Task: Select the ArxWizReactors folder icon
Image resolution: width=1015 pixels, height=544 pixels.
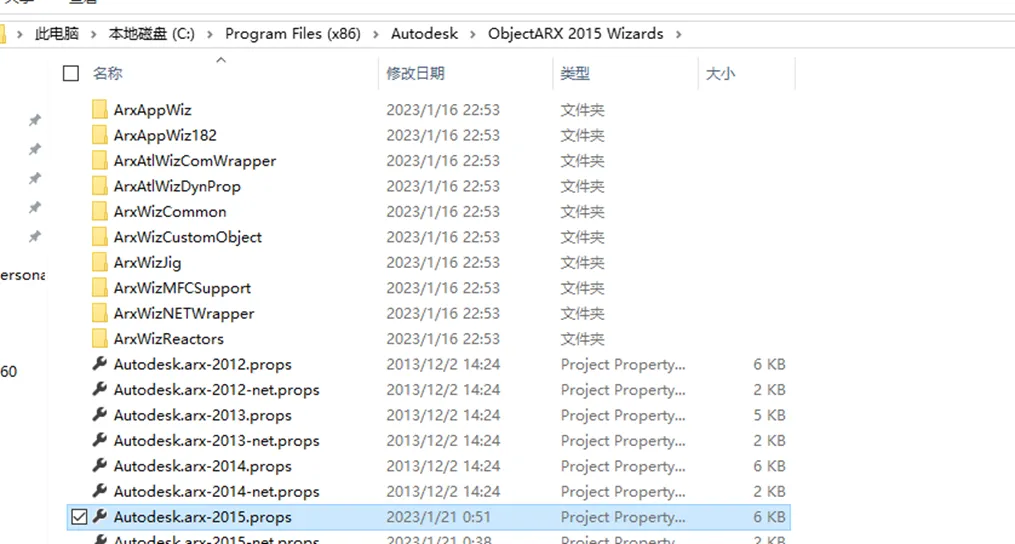Action: (x=100, y=338)
